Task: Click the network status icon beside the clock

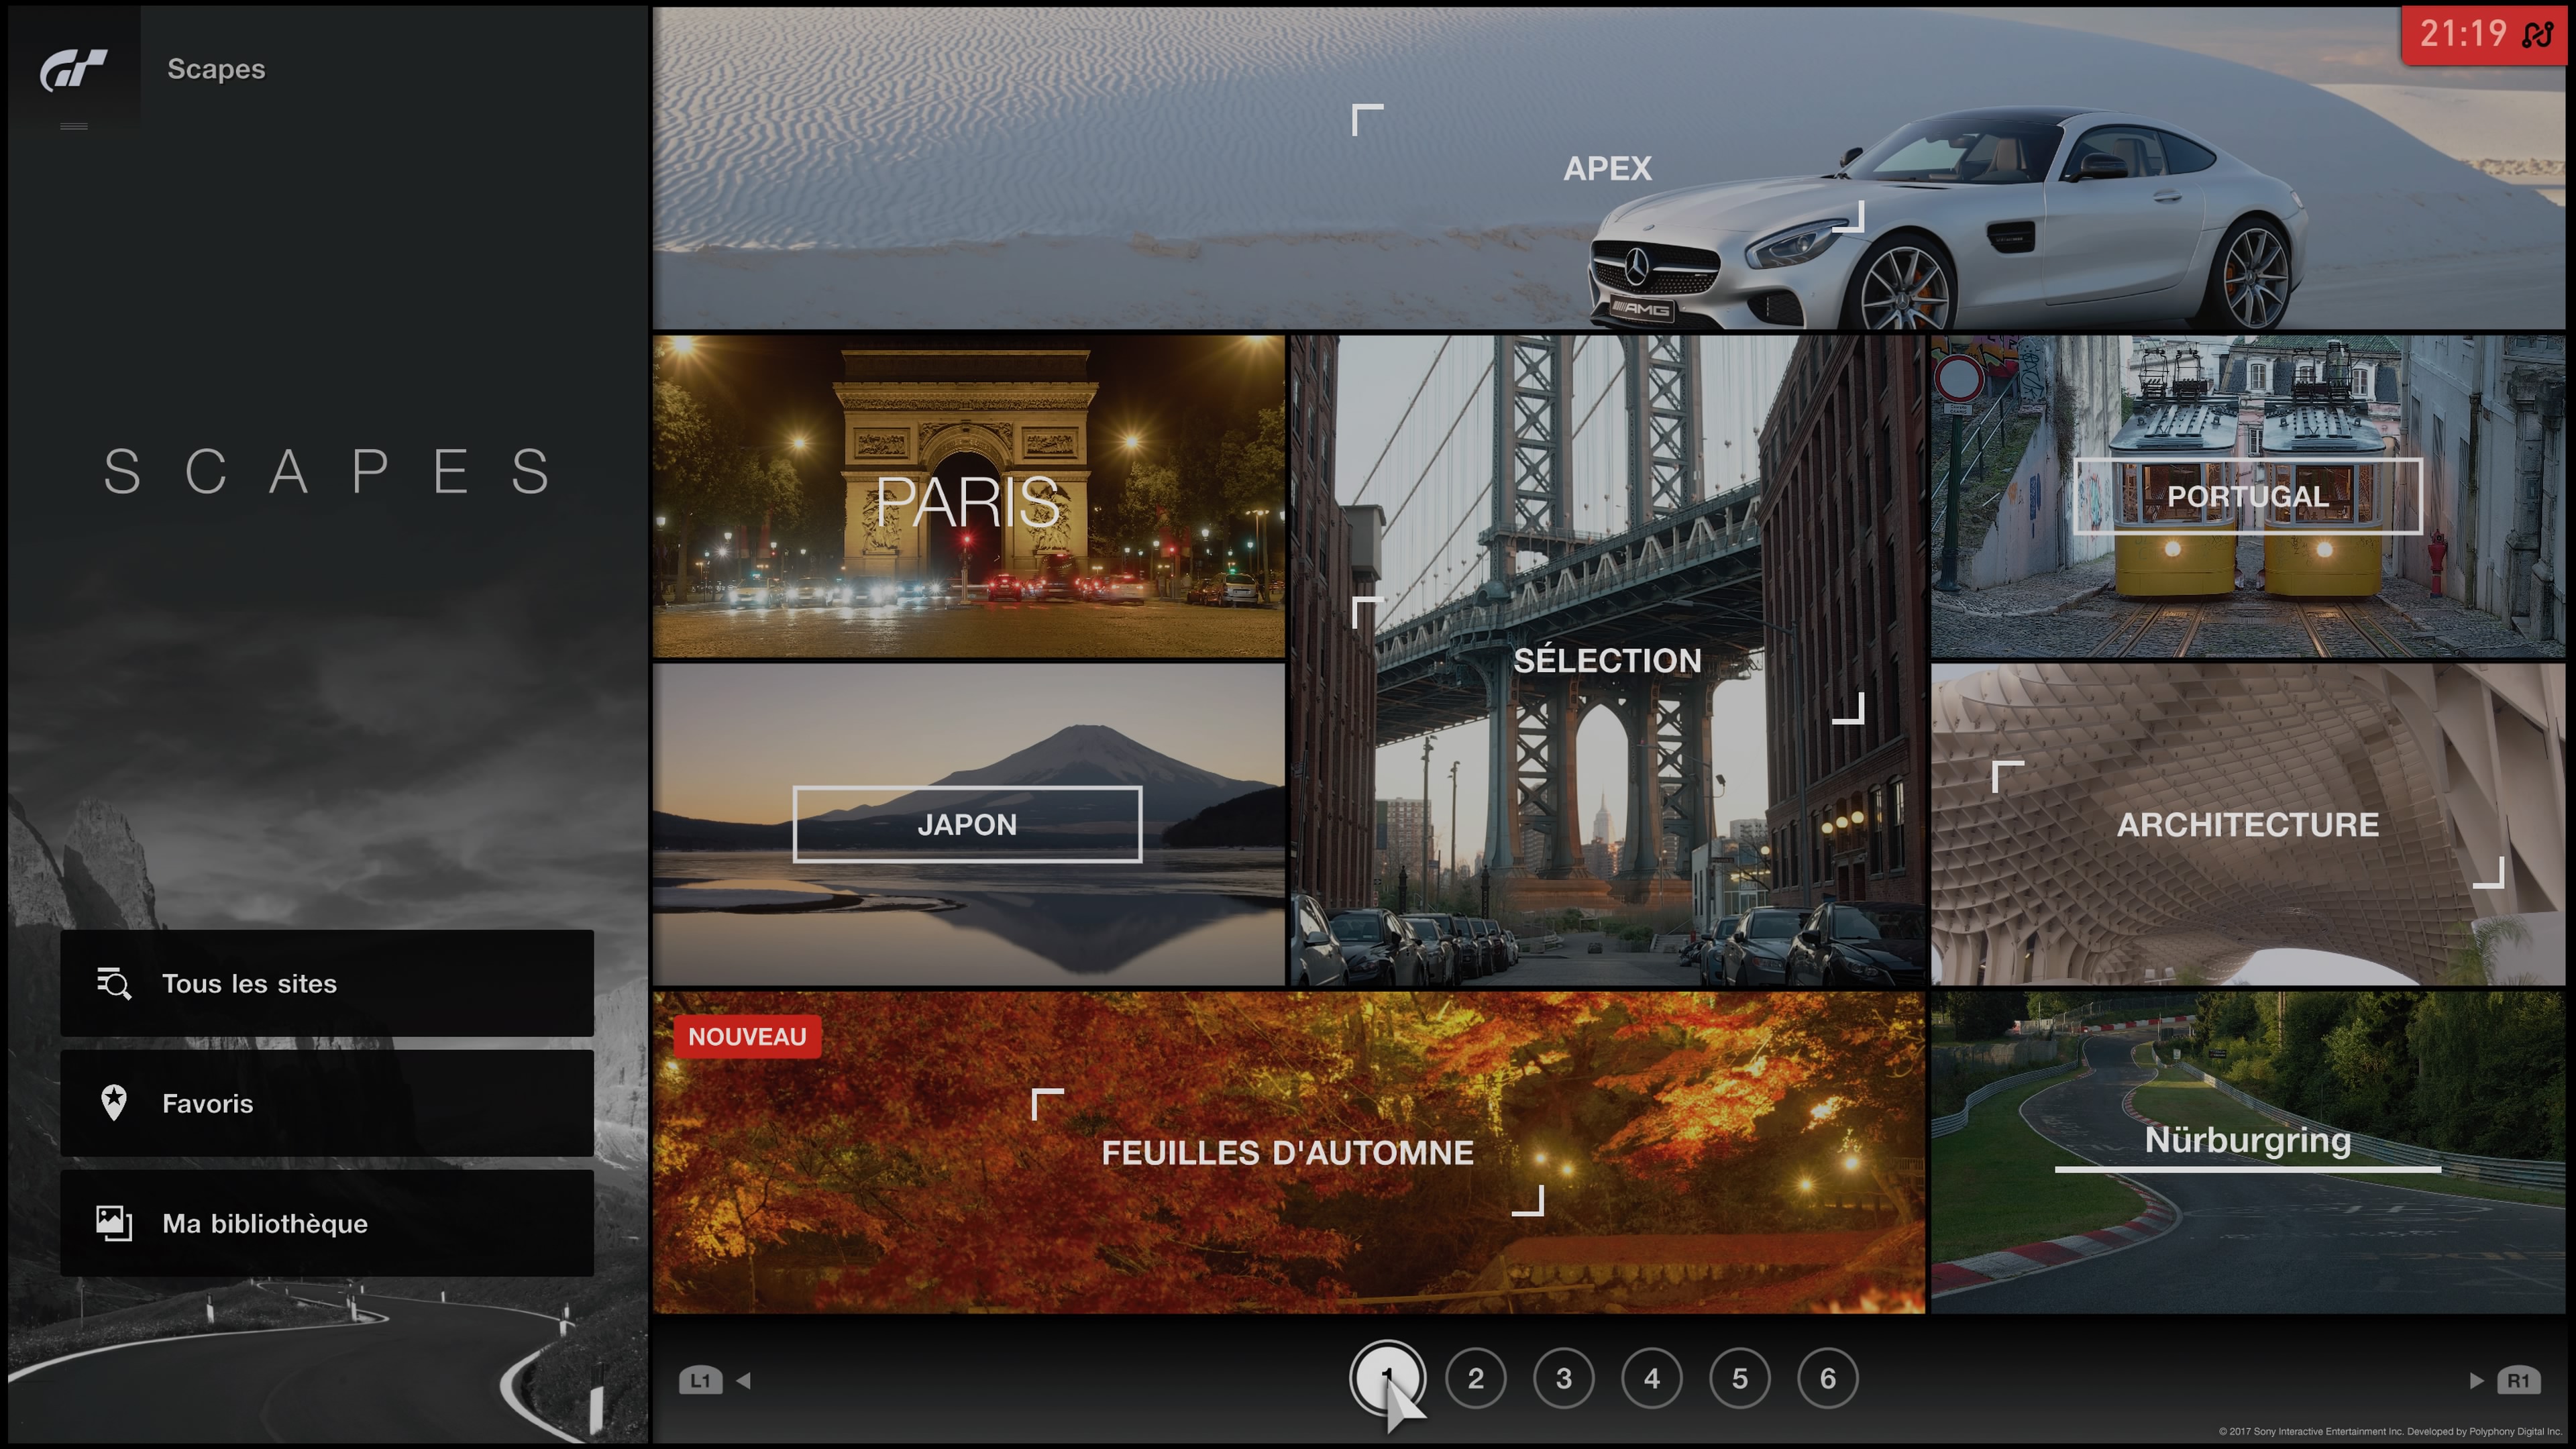Action: [x=2538, y=34]
